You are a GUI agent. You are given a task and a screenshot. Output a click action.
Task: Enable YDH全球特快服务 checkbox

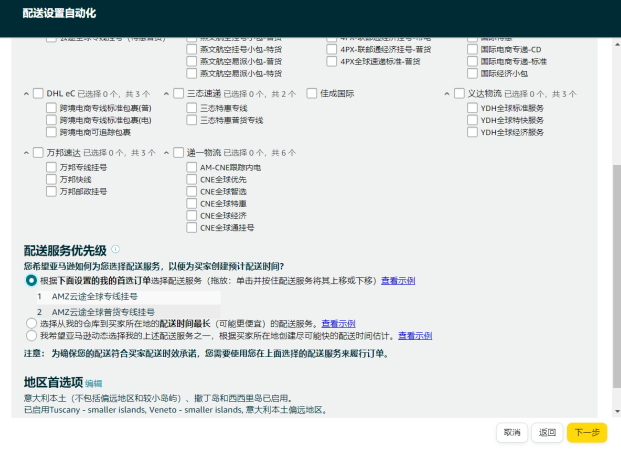point(472,120)
